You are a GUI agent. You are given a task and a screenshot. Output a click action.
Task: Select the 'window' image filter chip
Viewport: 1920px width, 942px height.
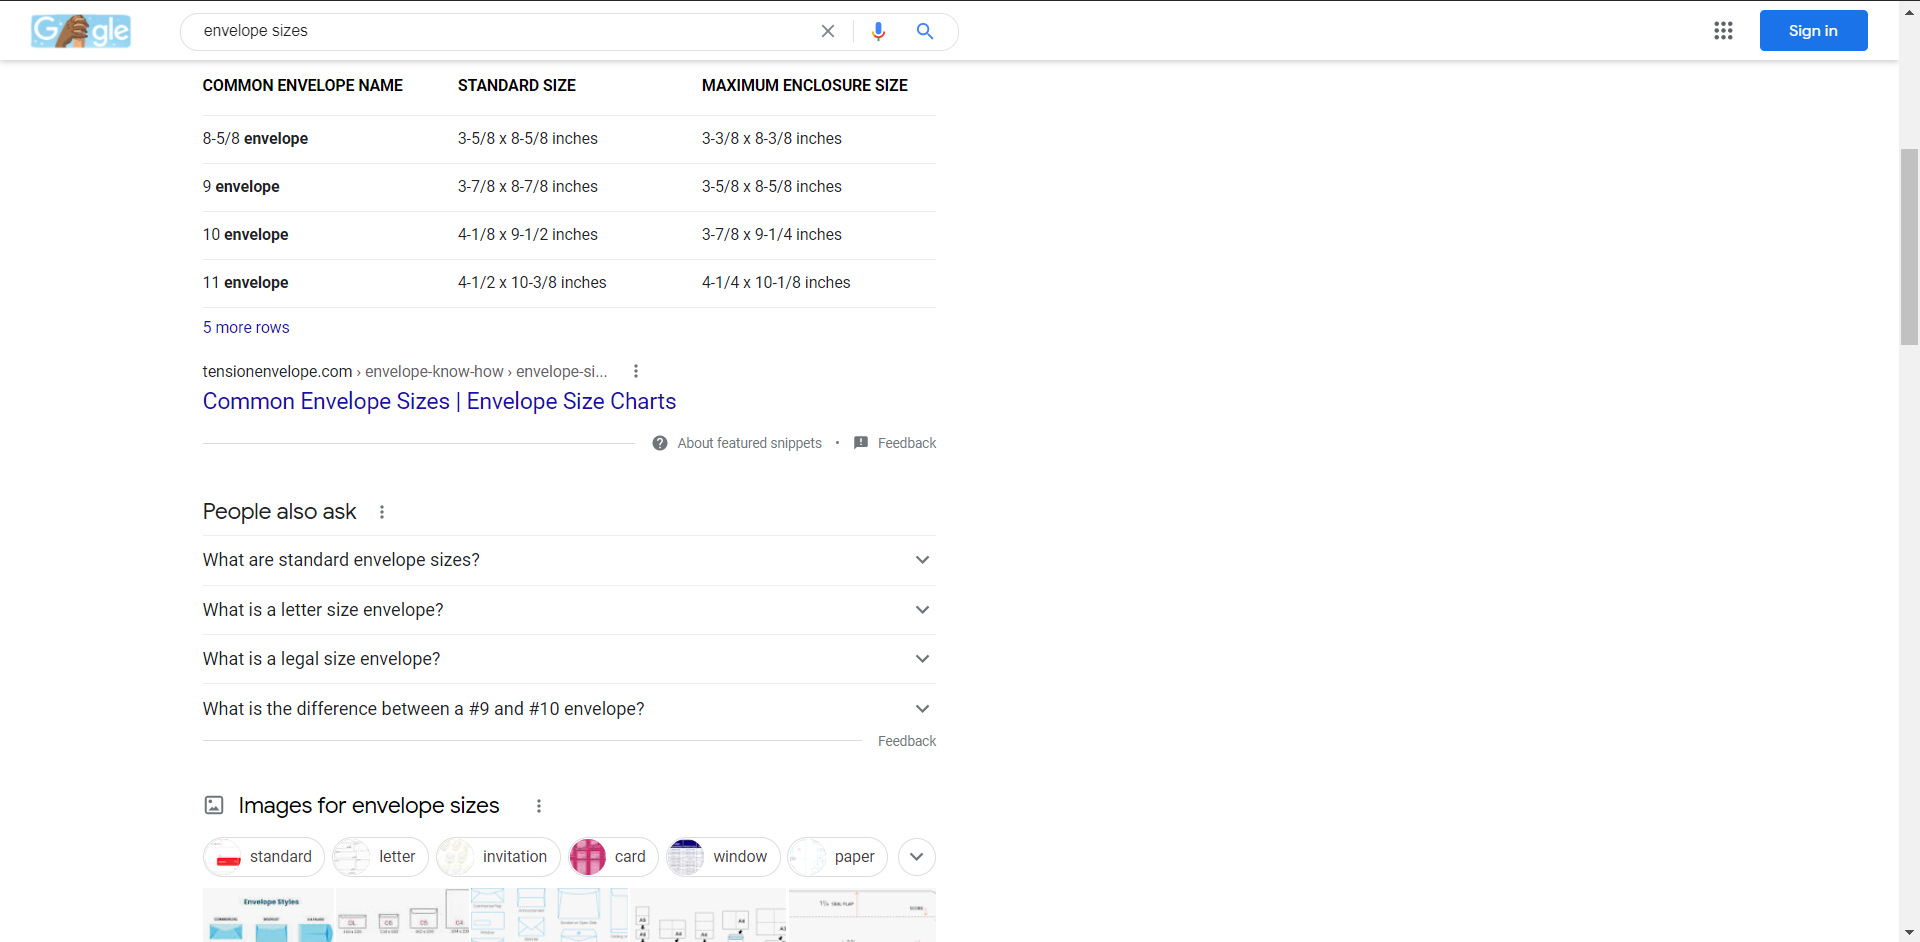tap(722, 856)
